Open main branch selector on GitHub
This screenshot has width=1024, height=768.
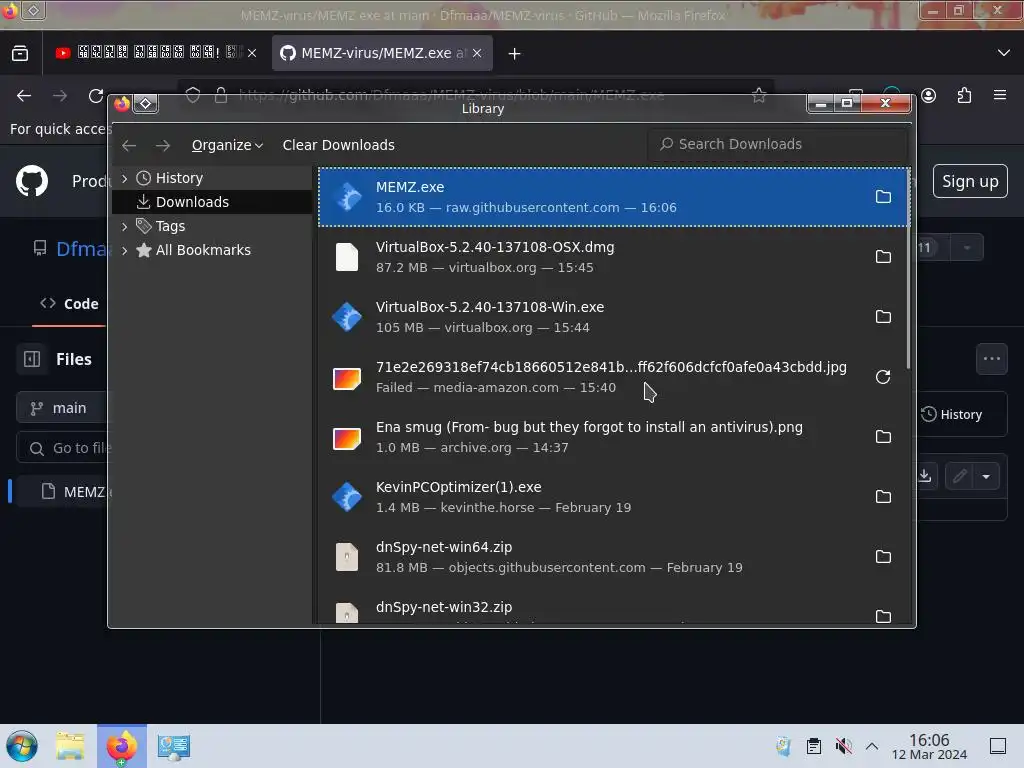pos(62,408)
